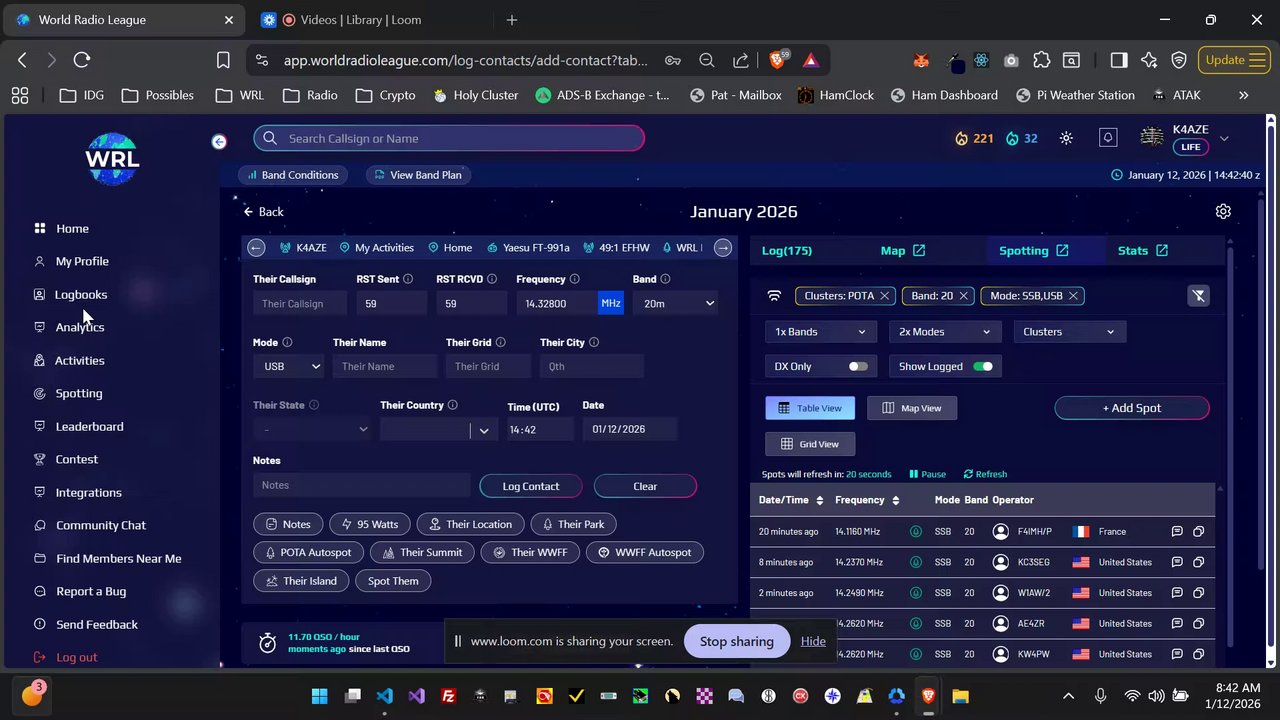The height and width of the screenshot is (720, 1280).
Task: Sort spots by Date/Time arrows
Action: click(x=819, y=500)
